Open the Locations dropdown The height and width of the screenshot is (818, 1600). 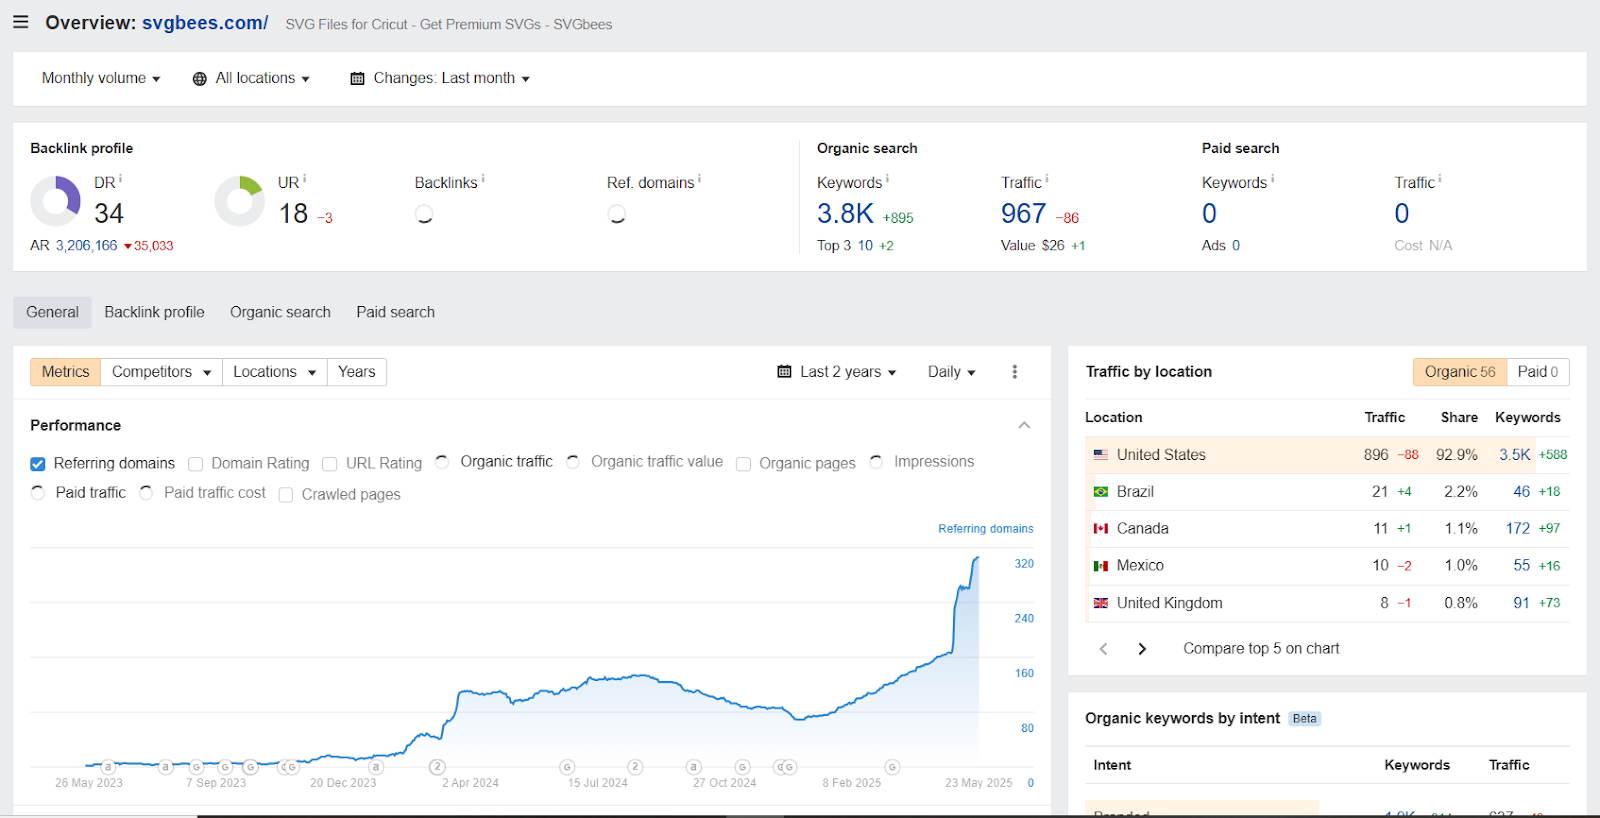[274, 372]
